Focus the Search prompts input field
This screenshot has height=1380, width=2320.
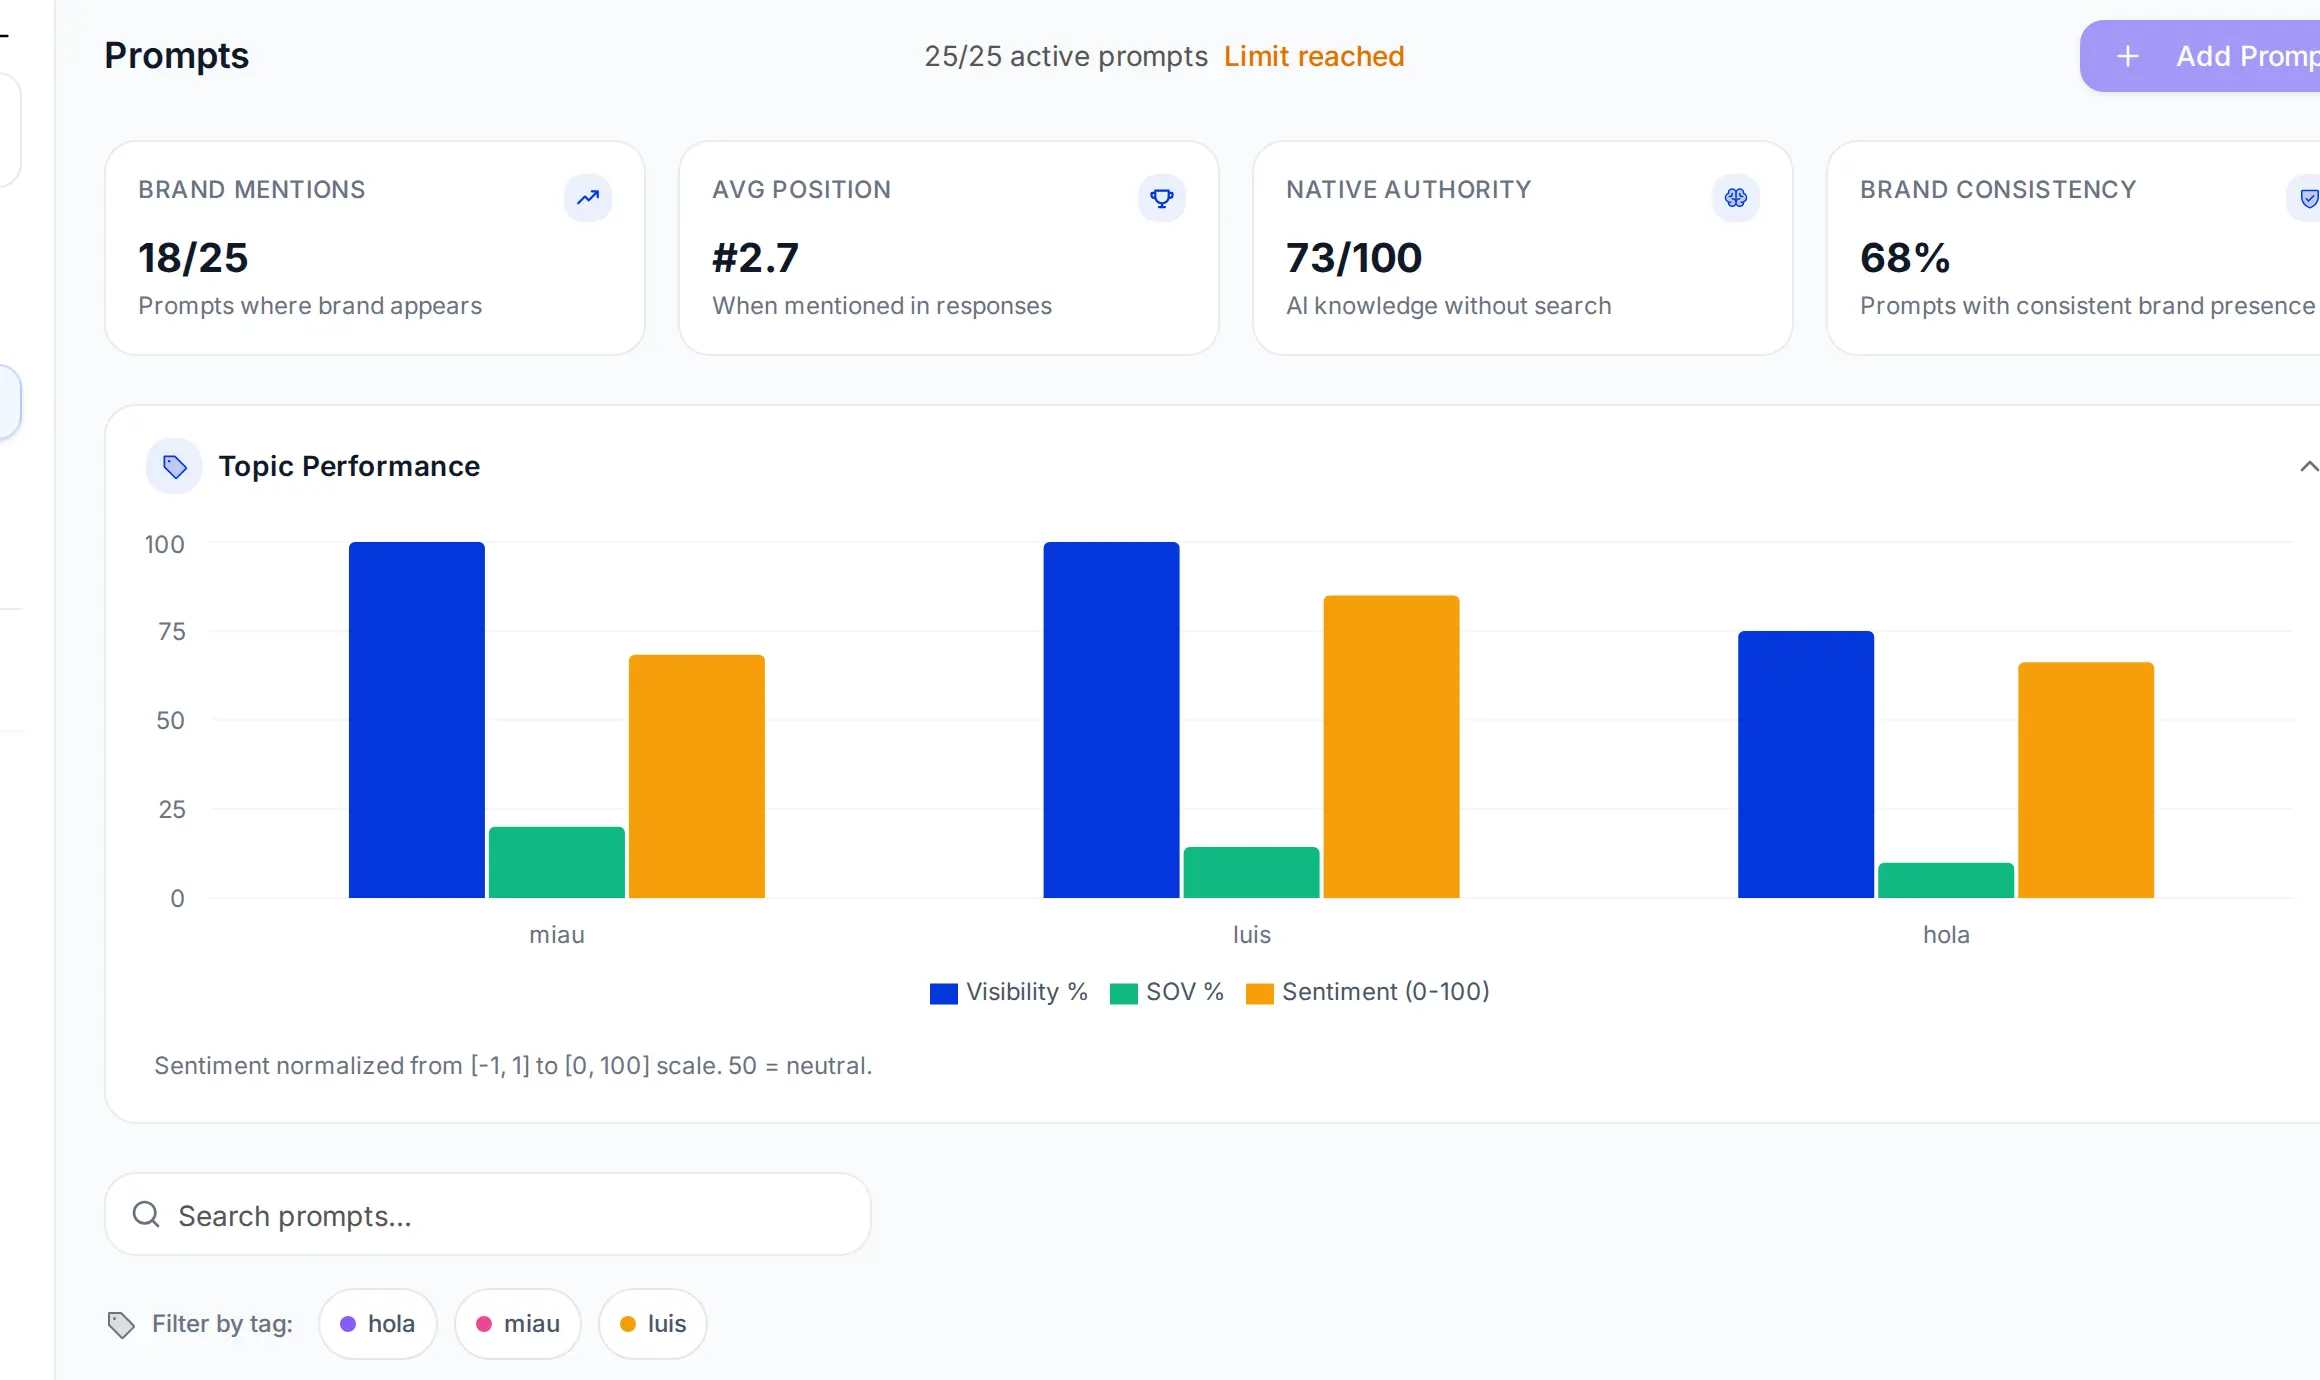pyautogui.click(x=488, y=1214)
